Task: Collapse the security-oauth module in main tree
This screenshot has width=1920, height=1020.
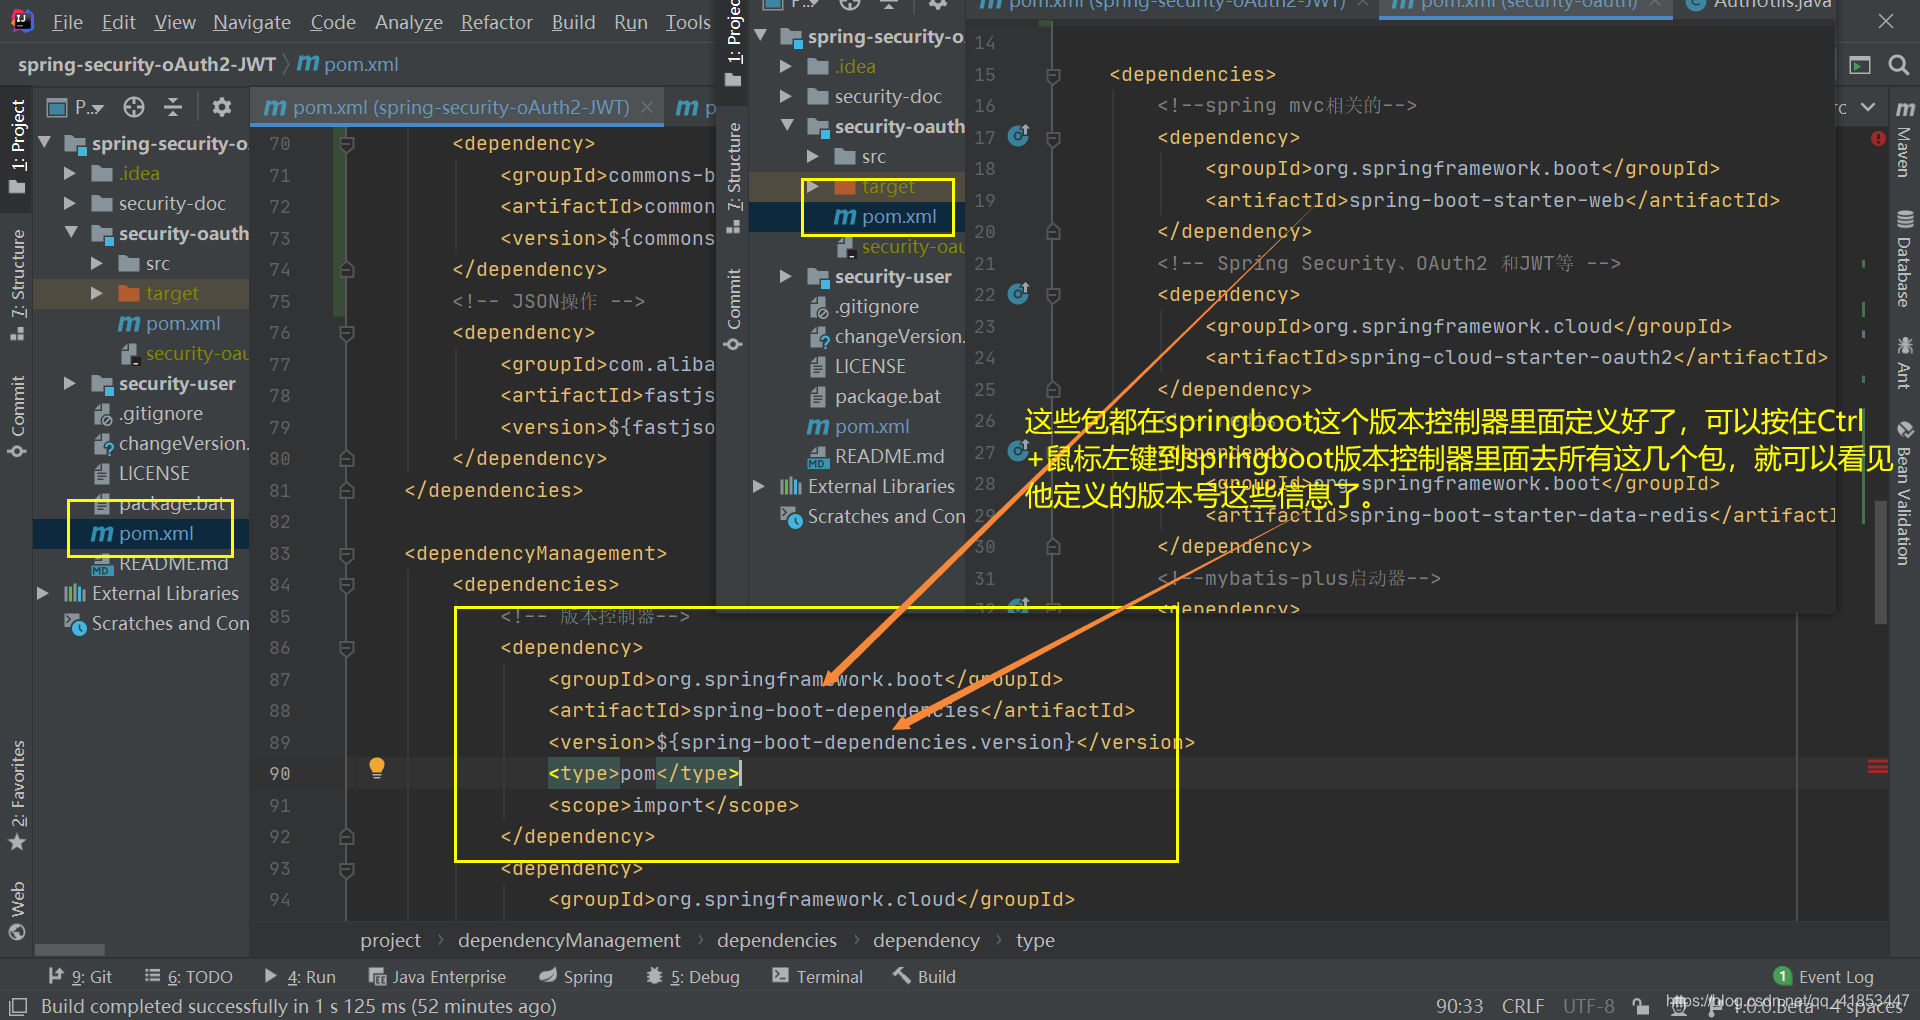Action: coord(70,233)
